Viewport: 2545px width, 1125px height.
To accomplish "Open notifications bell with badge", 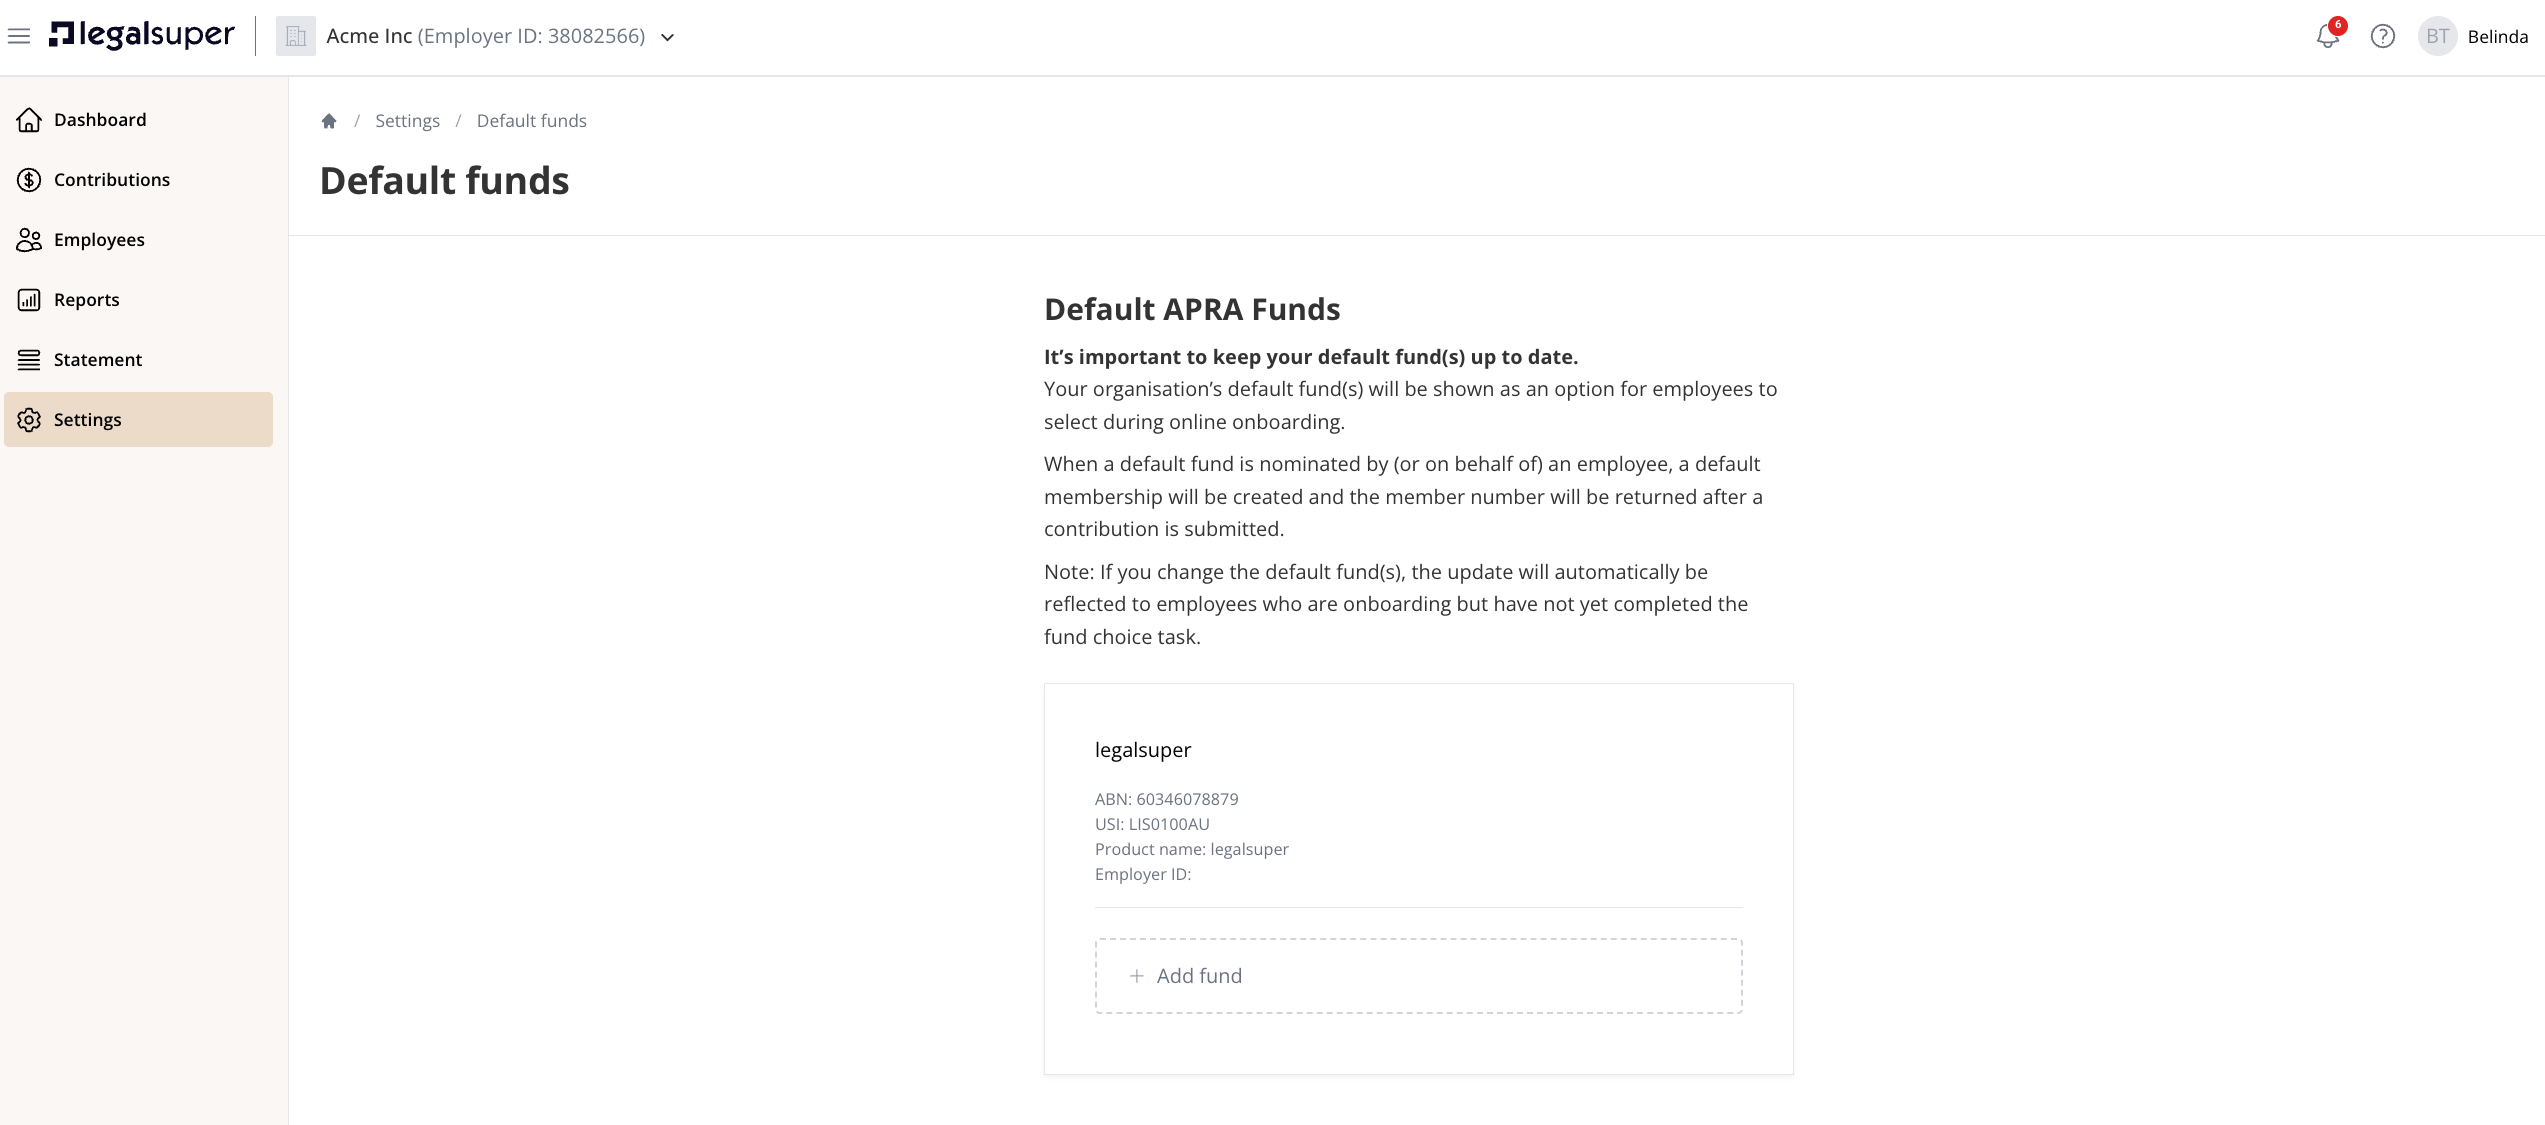I will tap(2328, 36).
